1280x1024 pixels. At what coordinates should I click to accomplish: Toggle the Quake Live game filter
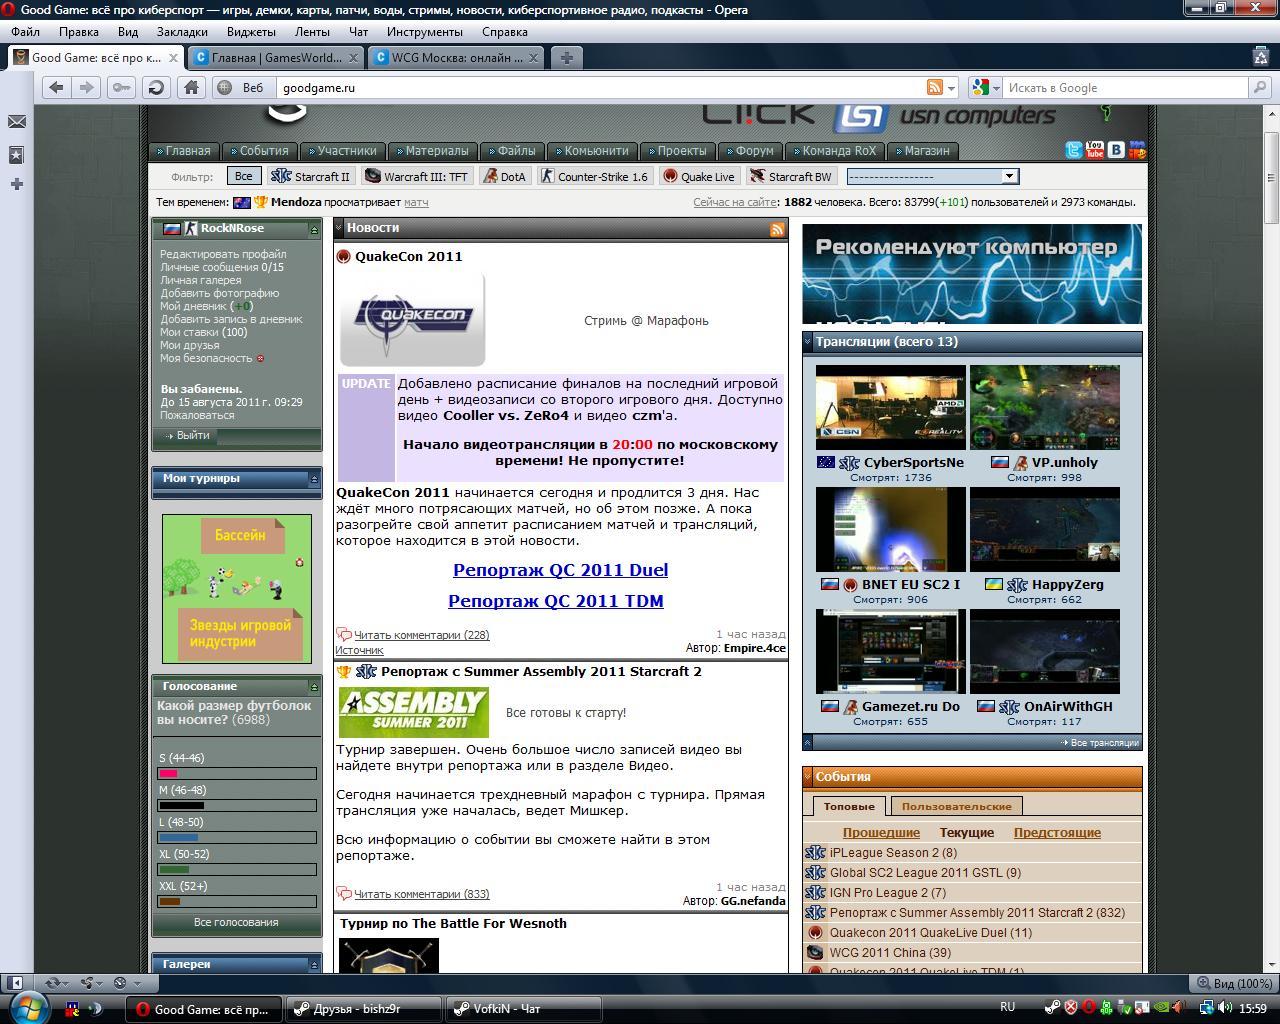pyautogui.click(x=699, y=177)
